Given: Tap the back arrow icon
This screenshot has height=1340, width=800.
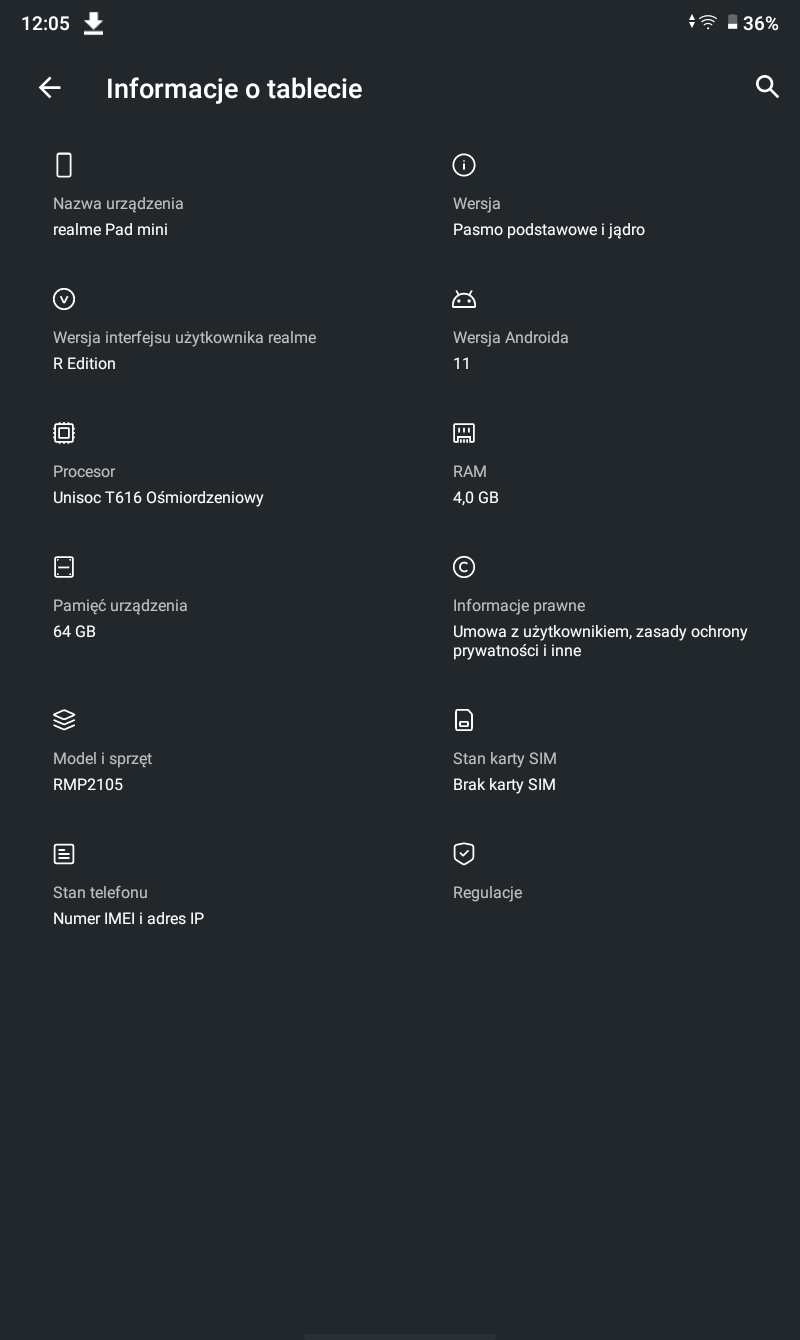Looking at the screenshot, I should 49,88.
